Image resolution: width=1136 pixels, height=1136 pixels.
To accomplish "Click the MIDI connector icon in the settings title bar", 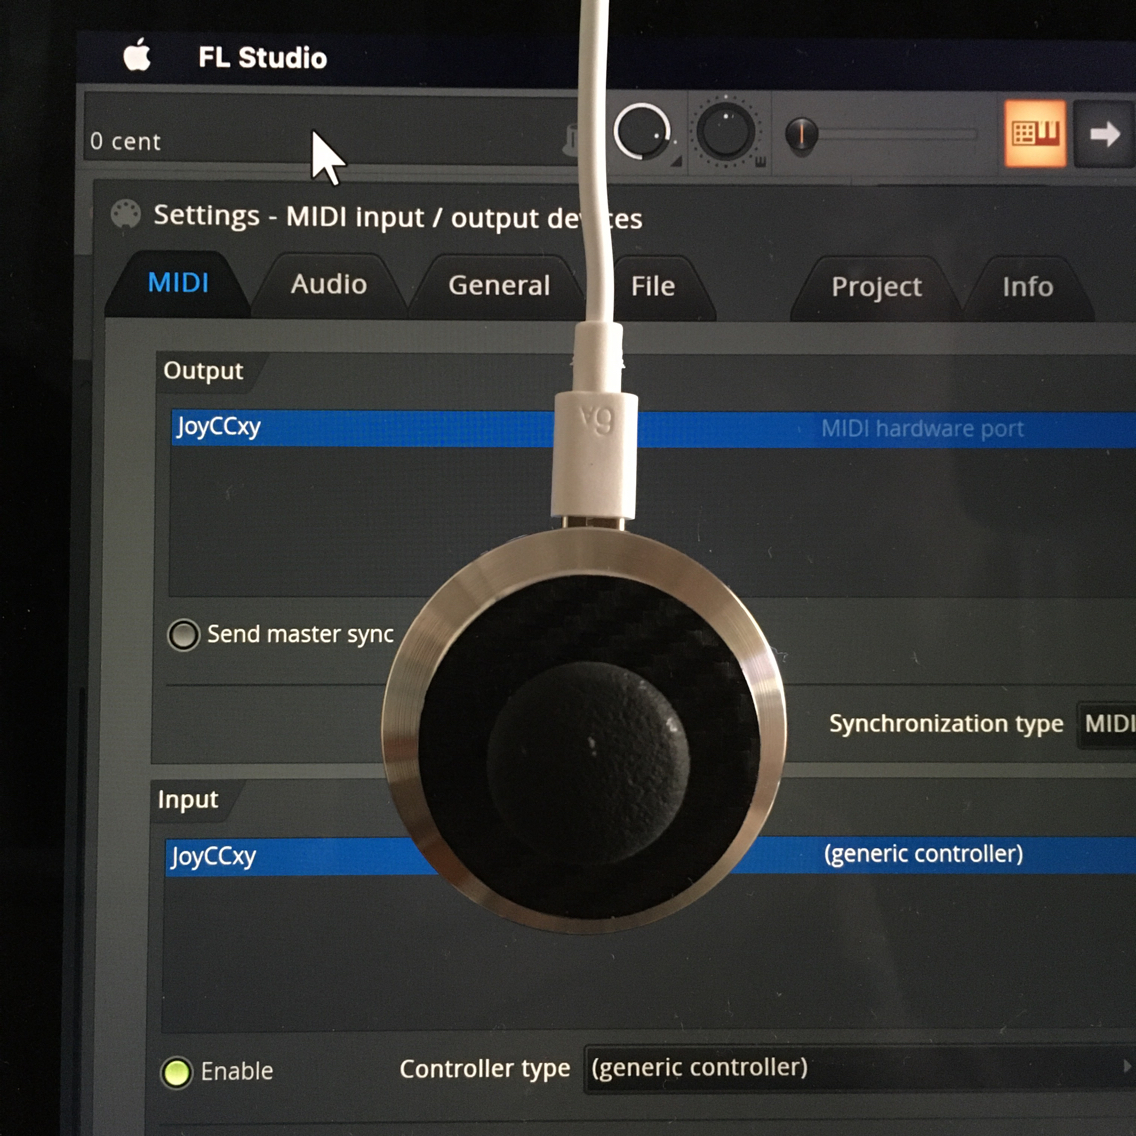I will (x=124, y=214).
